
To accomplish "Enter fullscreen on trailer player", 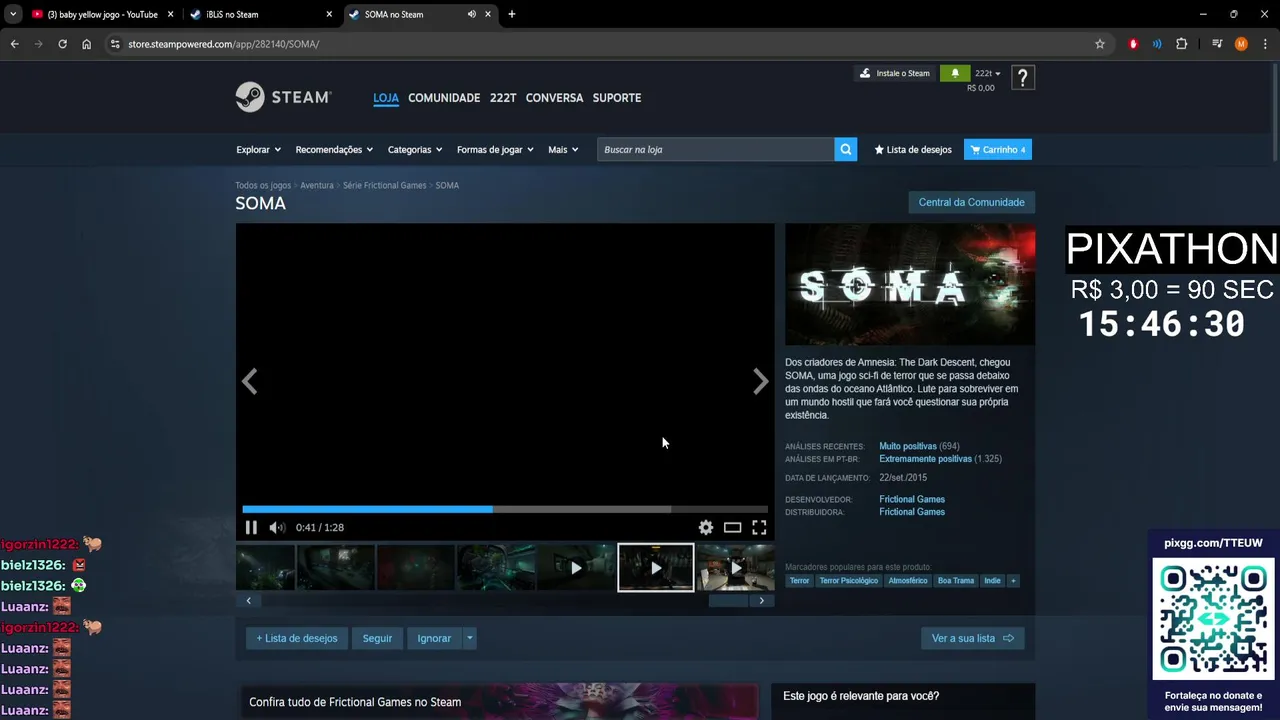I will coord(759,528).
